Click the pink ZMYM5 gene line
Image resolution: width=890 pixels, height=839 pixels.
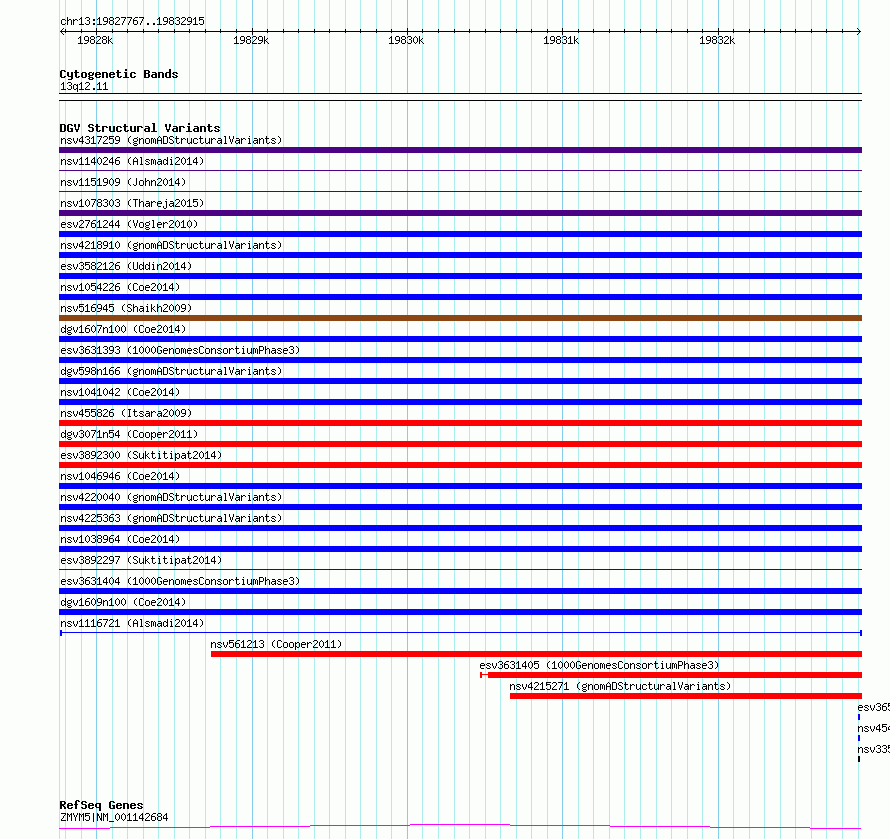click(x=460, y=826)
